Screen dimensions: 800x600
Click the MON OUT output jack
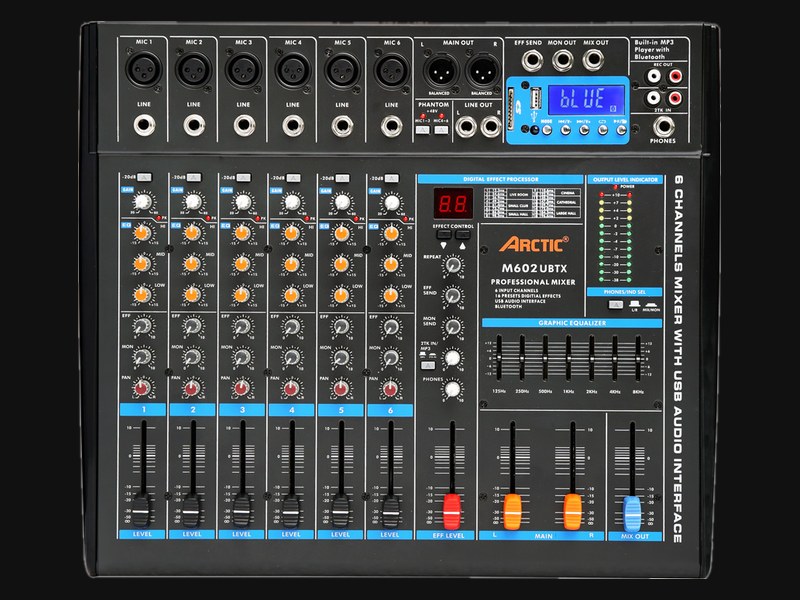tap(562, 61)
